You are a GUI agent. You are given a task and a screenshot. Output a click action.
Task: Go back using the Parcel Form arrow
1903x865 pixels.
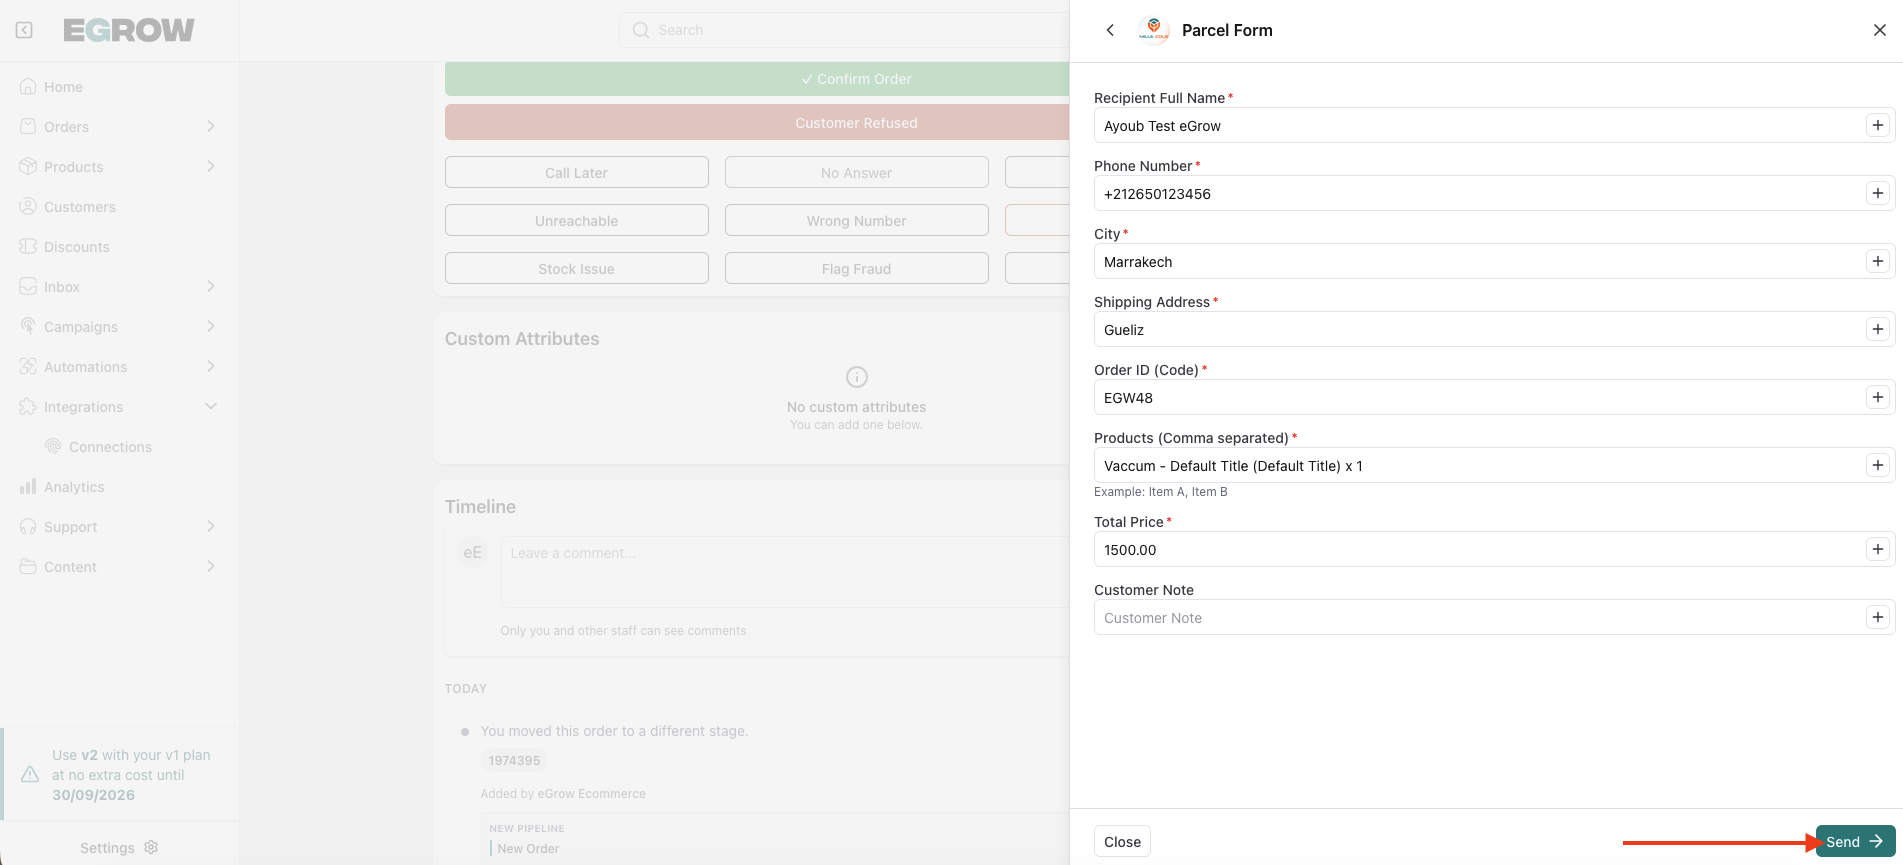pos(1110,30)
